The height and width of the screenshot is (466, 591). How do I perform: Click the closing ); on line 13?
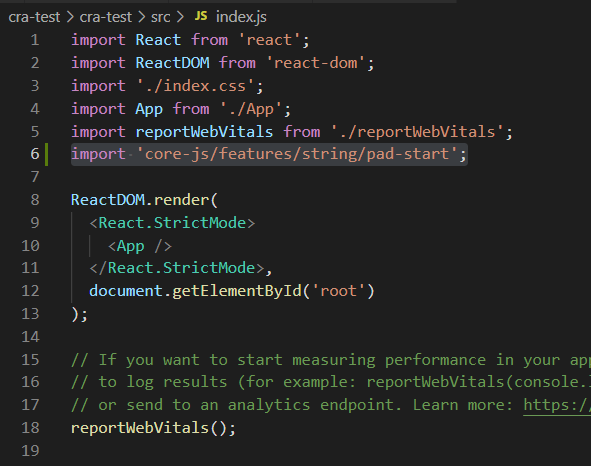[80, 314]
